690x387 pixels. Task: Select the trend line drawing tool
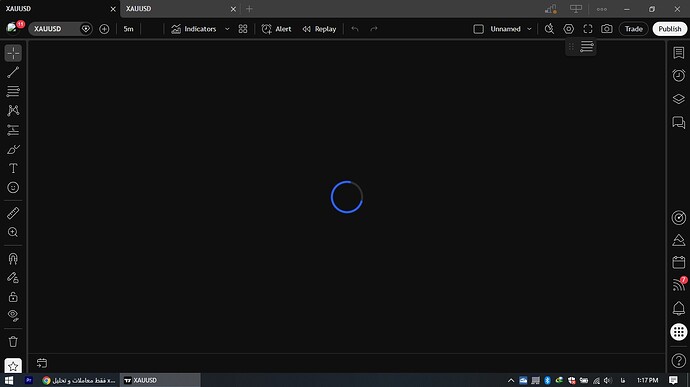coord(13,72)
